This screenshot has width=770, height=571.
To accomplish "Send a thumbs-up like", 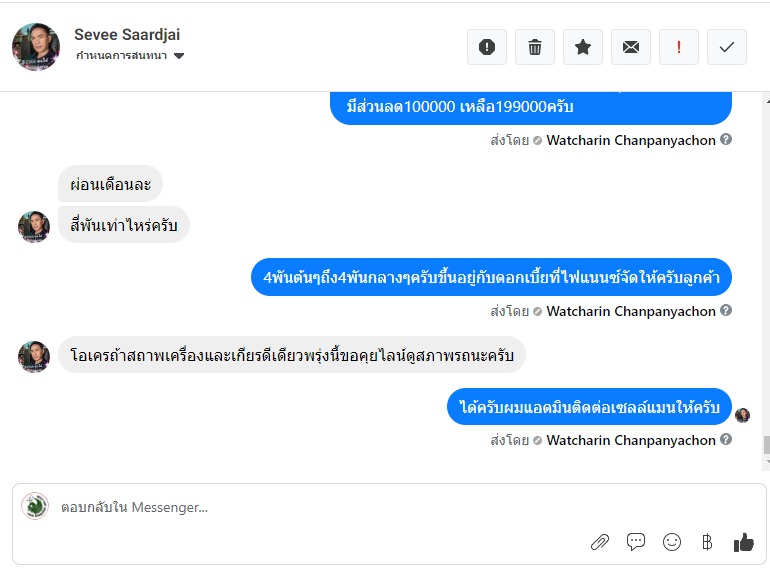I will tap(743, 542).
